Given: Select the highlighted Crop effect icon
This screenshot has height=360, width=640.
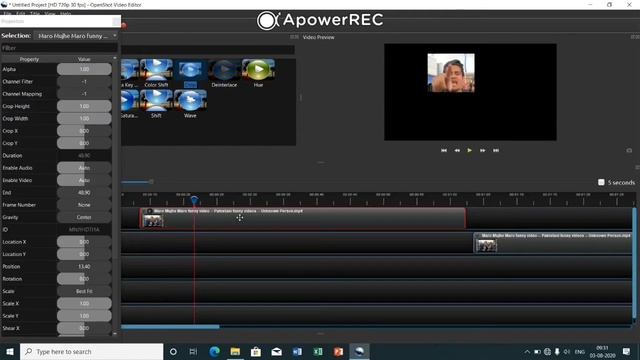Looking at the screenshot, I should click(x=190, y=70).
